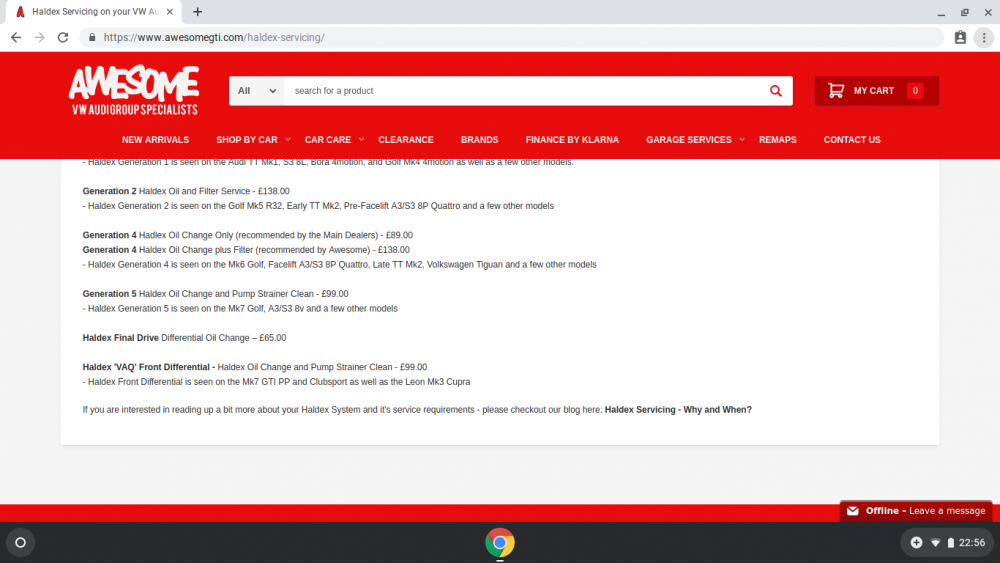This screenshot has width=1000, height=563.
Task: Open the launcher circle button
Action: point(20,543)
